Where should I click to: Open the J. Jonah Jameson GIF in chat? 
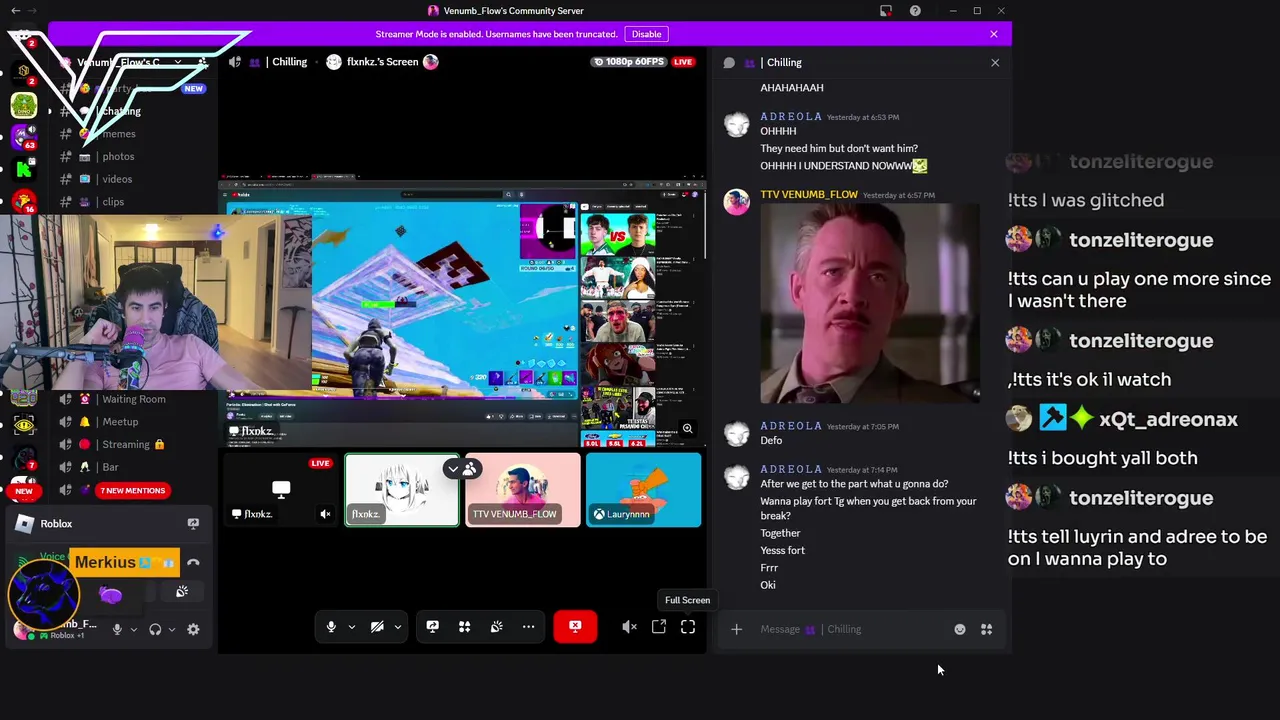click(870, 303)
